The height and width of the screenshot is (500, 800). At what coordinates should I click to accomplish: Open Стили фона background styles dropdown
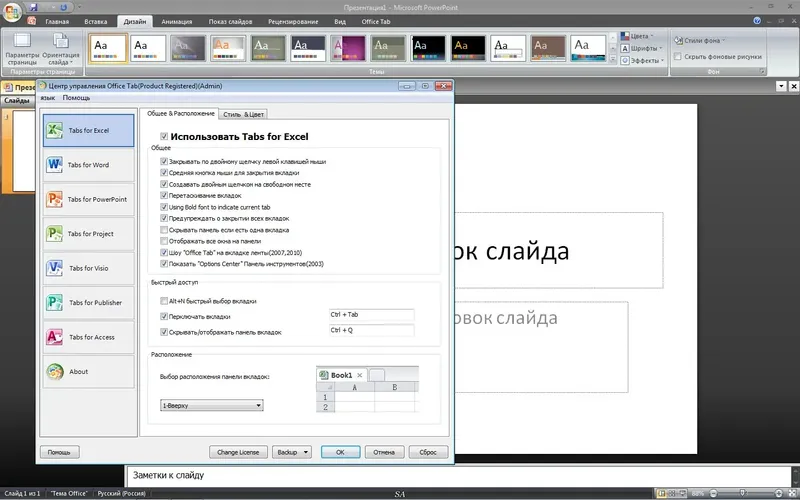699,40
